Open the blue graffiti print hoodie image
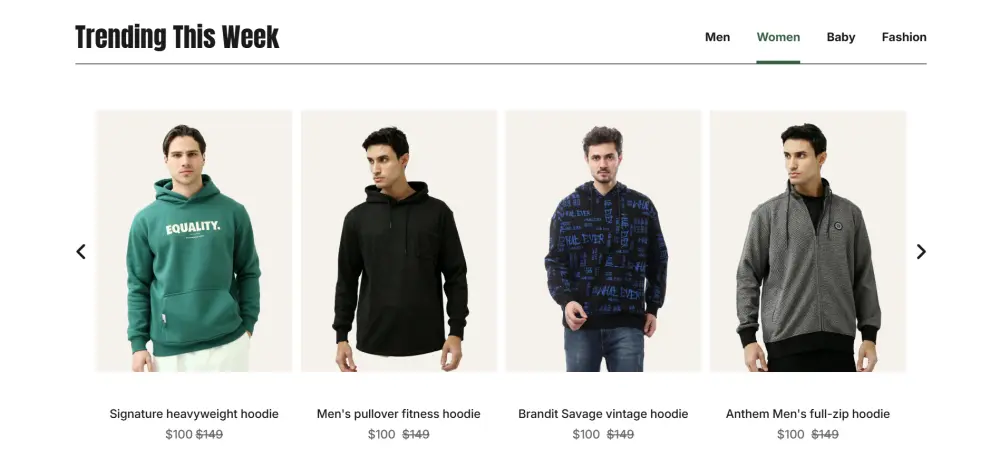Screen dimensions: 1000x457 coord(603,241)
